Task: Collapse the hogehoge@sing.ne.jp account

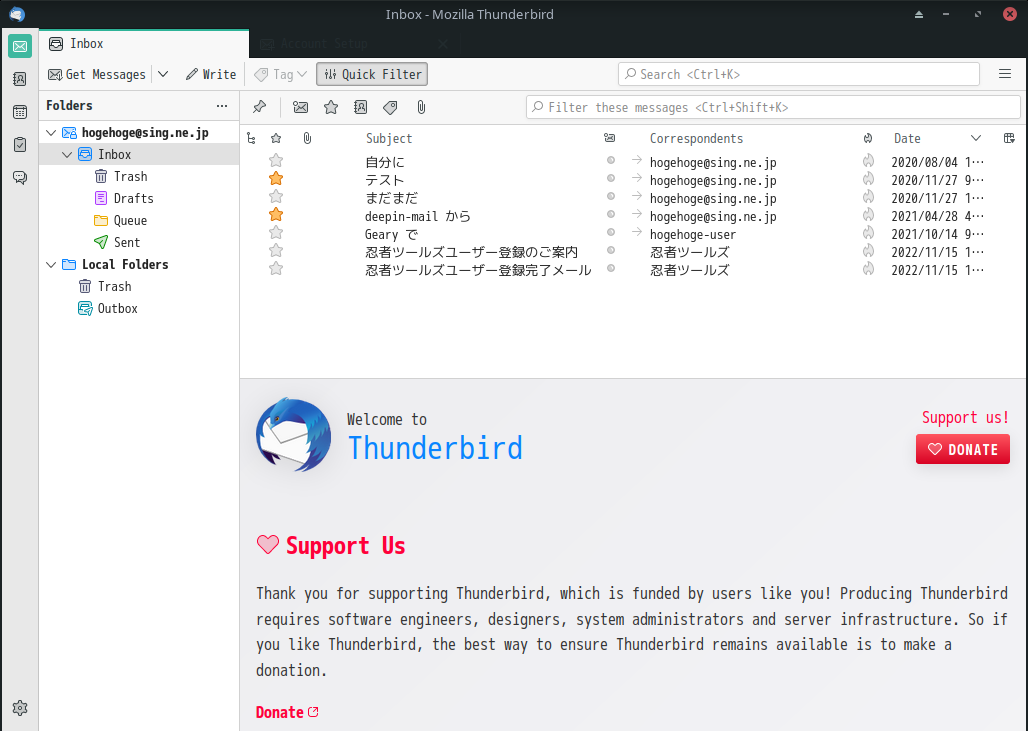Action: [51, 133]
